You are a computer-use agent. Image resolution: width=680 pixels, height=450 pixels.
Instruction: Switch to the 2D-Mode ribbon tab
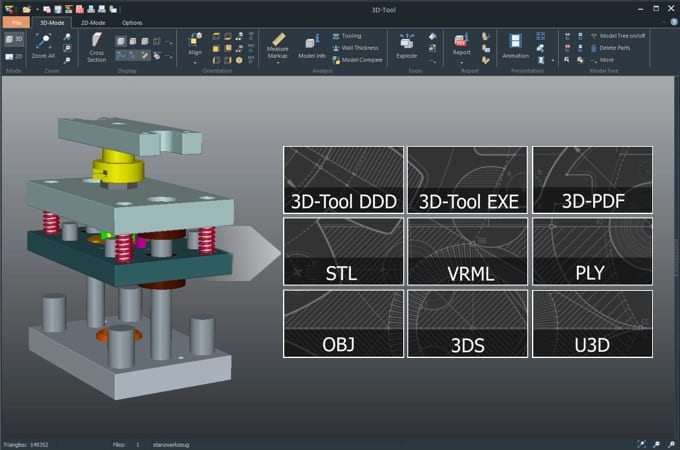click(x=93, y=23)
